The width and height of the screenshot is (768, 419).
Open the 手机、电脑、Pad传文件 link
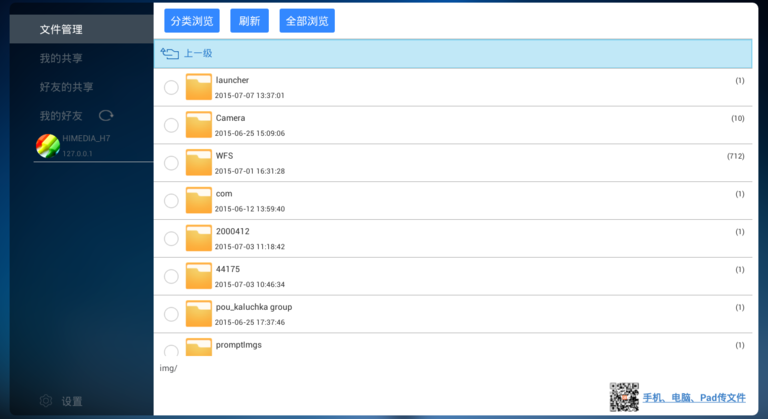tap(694, 397)
